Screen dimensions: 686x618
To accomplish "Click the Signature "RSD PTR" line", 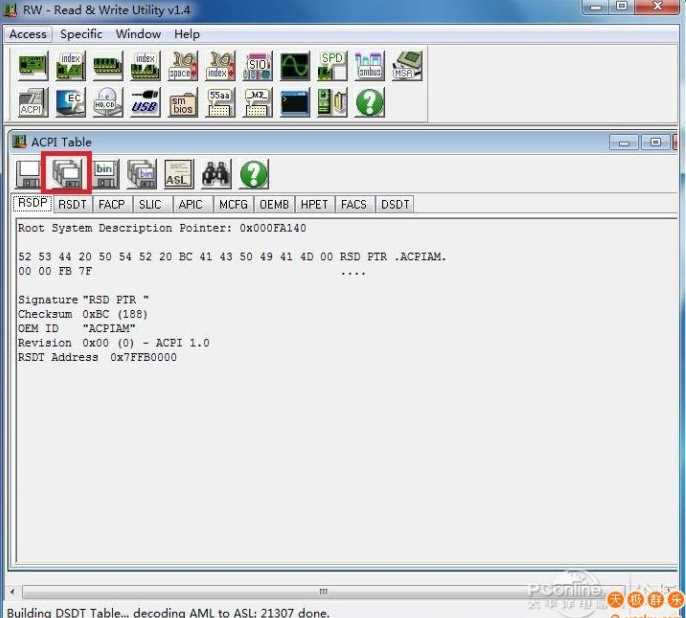I will (83, 300).
